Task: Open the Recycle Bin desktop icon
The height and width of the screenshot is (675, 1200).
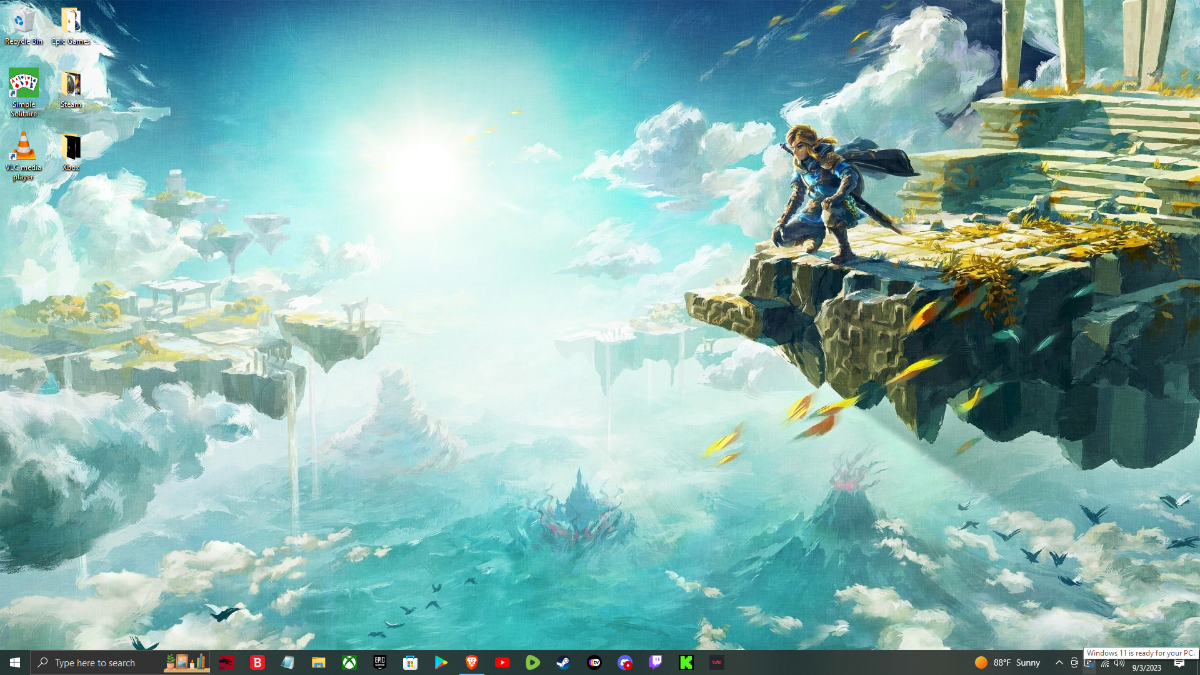Action: click(23, 26)
